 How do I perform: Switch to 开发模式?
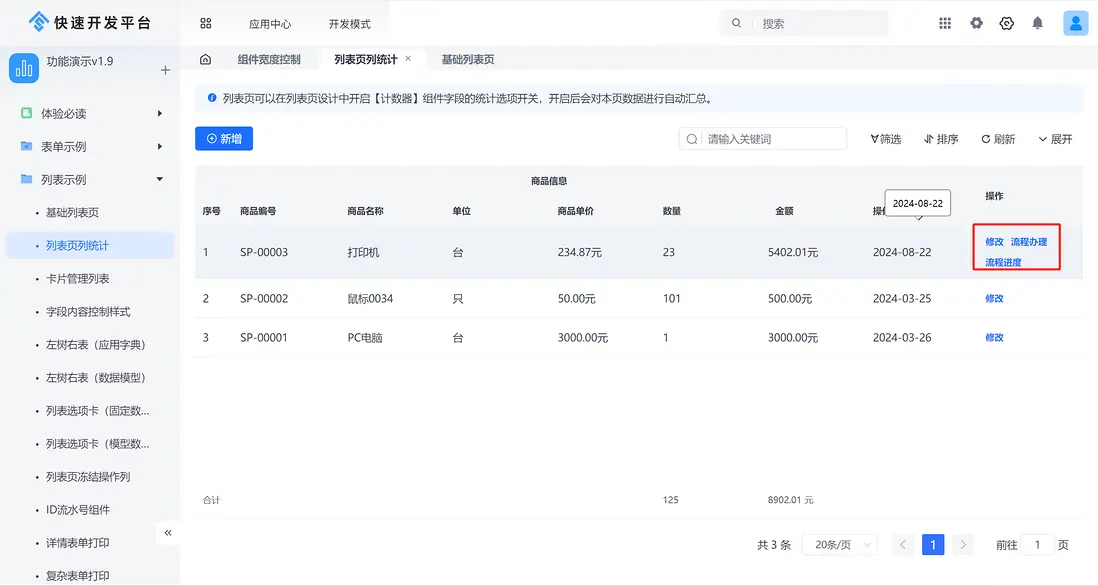(x=349, y=24)
